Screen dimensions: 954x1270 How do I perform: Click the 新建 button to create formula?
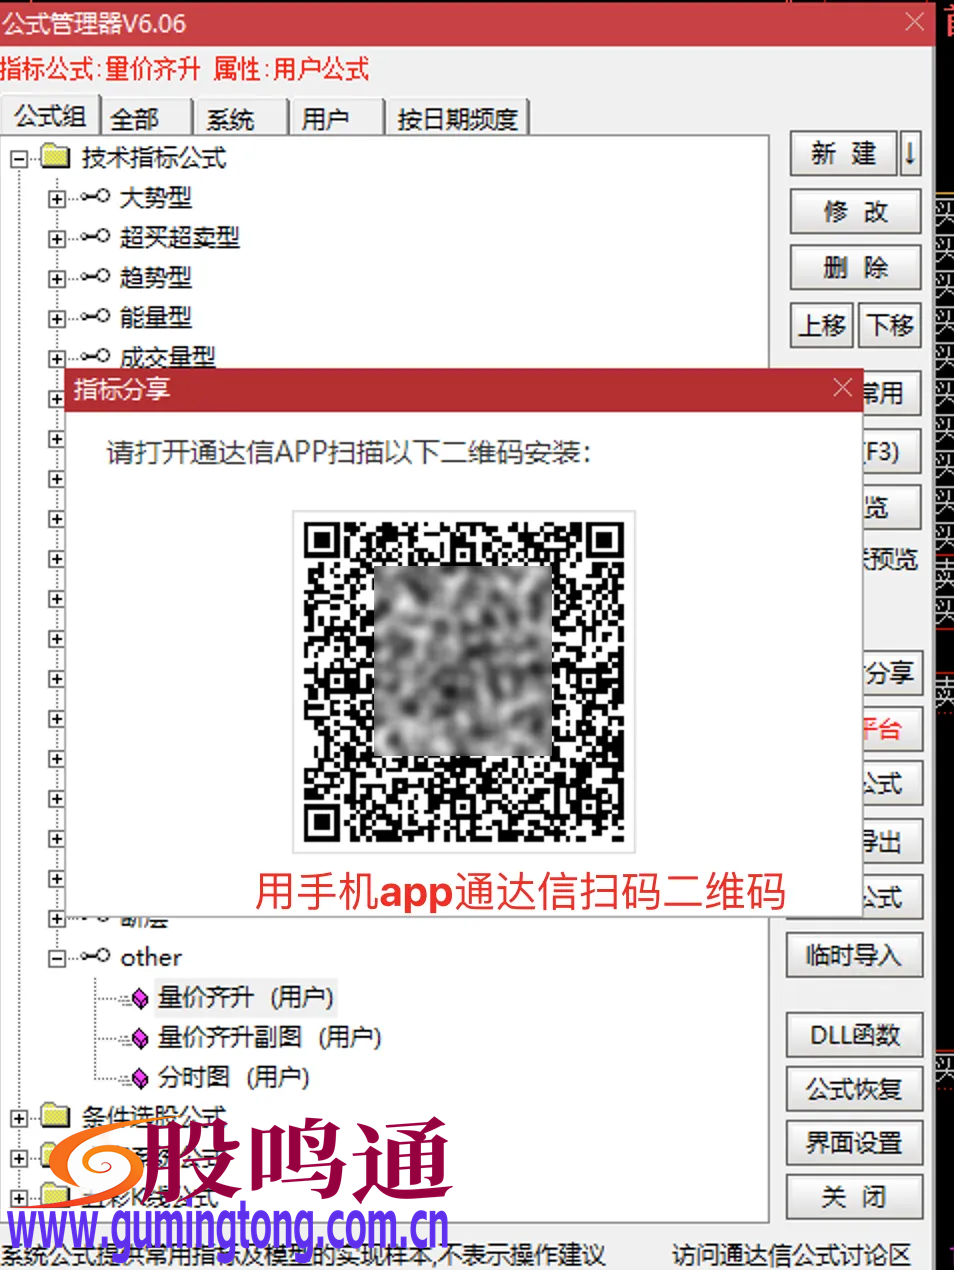point(843,154)
